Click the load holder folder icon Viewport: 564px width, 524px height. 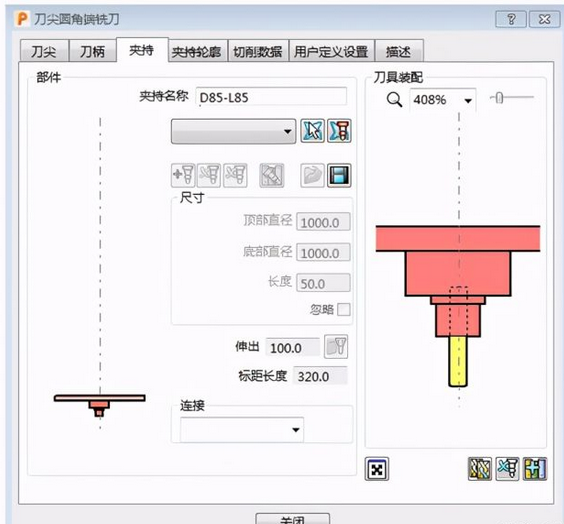[x=312, y=175]
